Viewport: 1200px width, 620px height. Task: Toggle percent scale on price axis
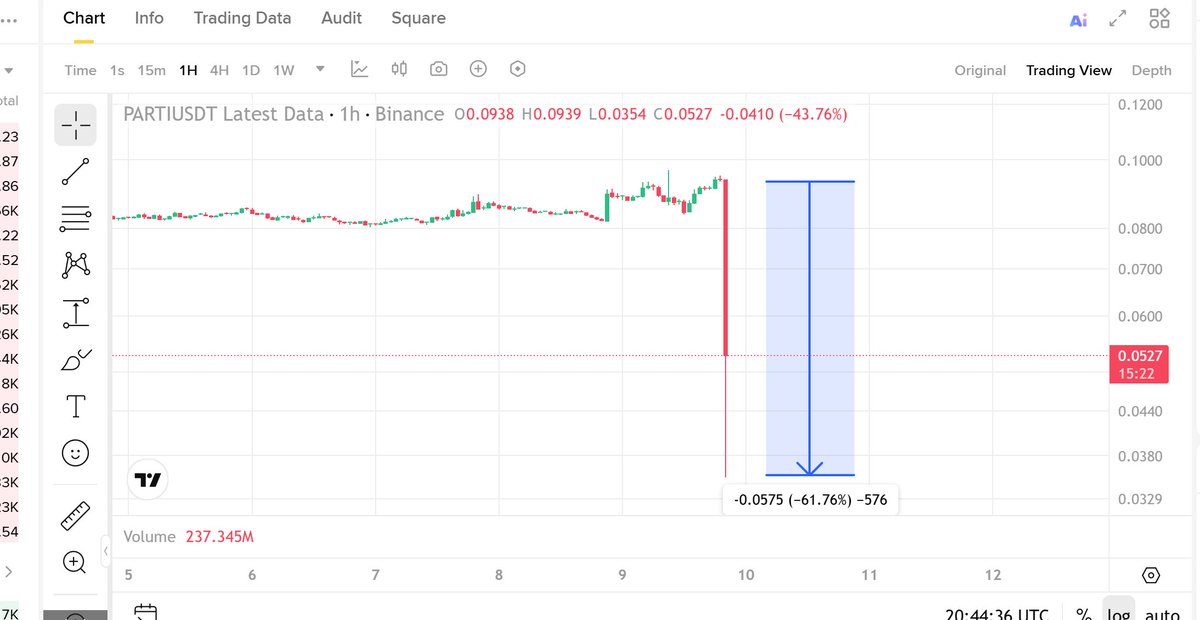1084,615
